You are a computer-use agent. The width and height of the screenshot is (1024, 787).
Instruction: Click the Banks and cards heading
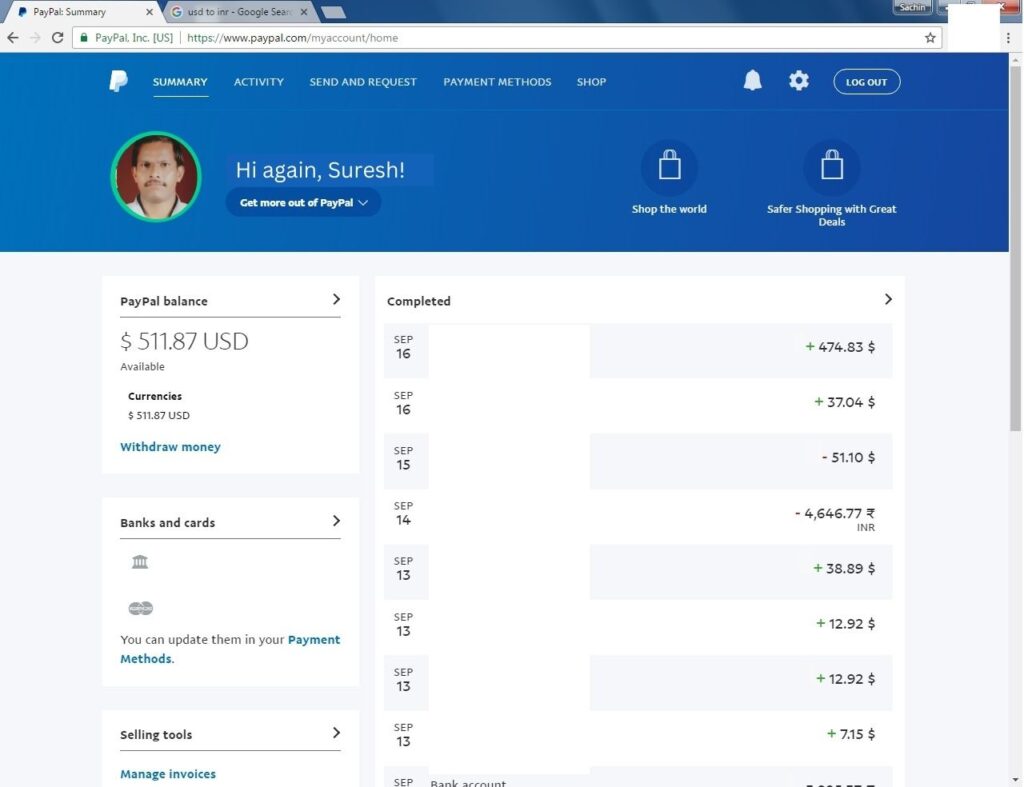click(x=167, y=522)
